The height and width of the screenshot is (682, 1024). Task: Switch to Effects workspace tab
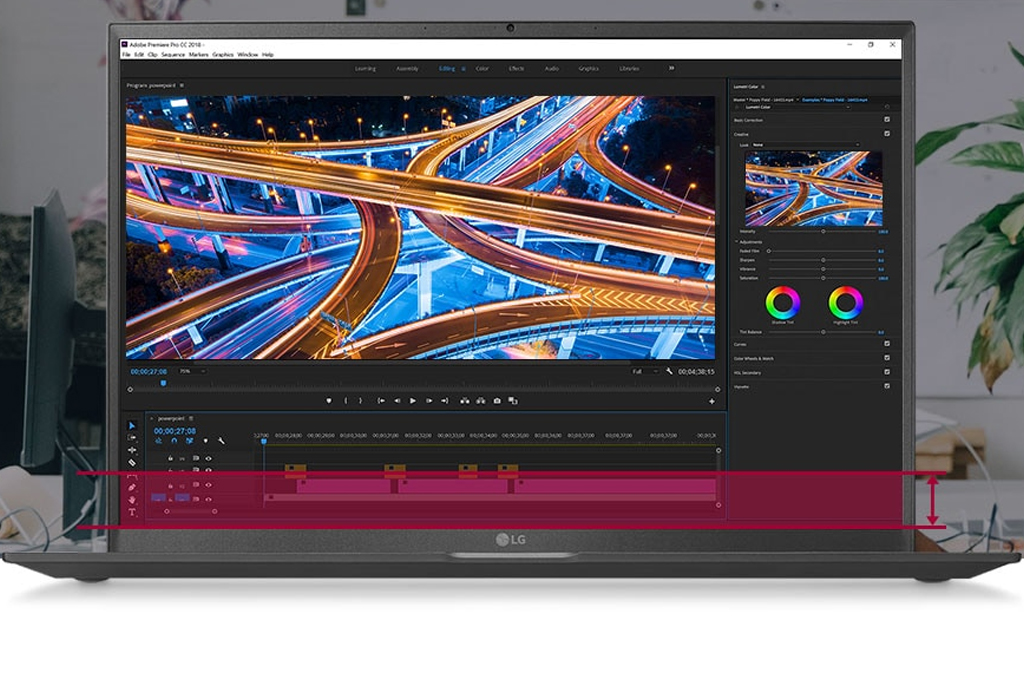[x=517, y=69]
